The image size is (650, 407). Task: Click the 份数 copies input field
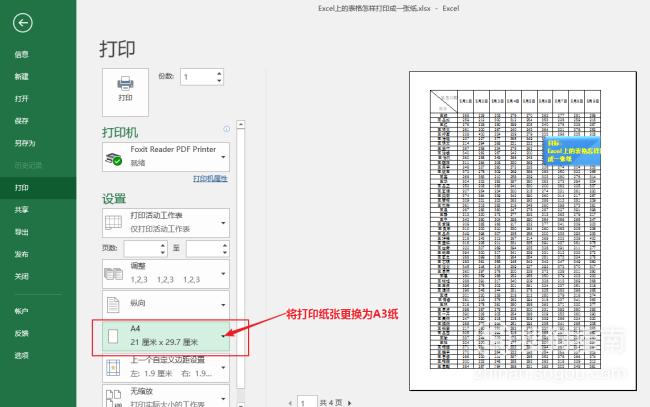198,77
